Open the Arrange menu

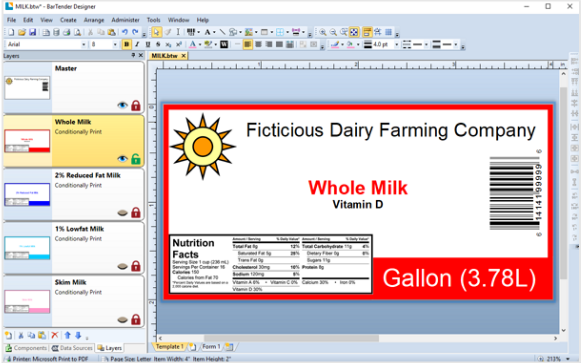click(x=94, y=20)
